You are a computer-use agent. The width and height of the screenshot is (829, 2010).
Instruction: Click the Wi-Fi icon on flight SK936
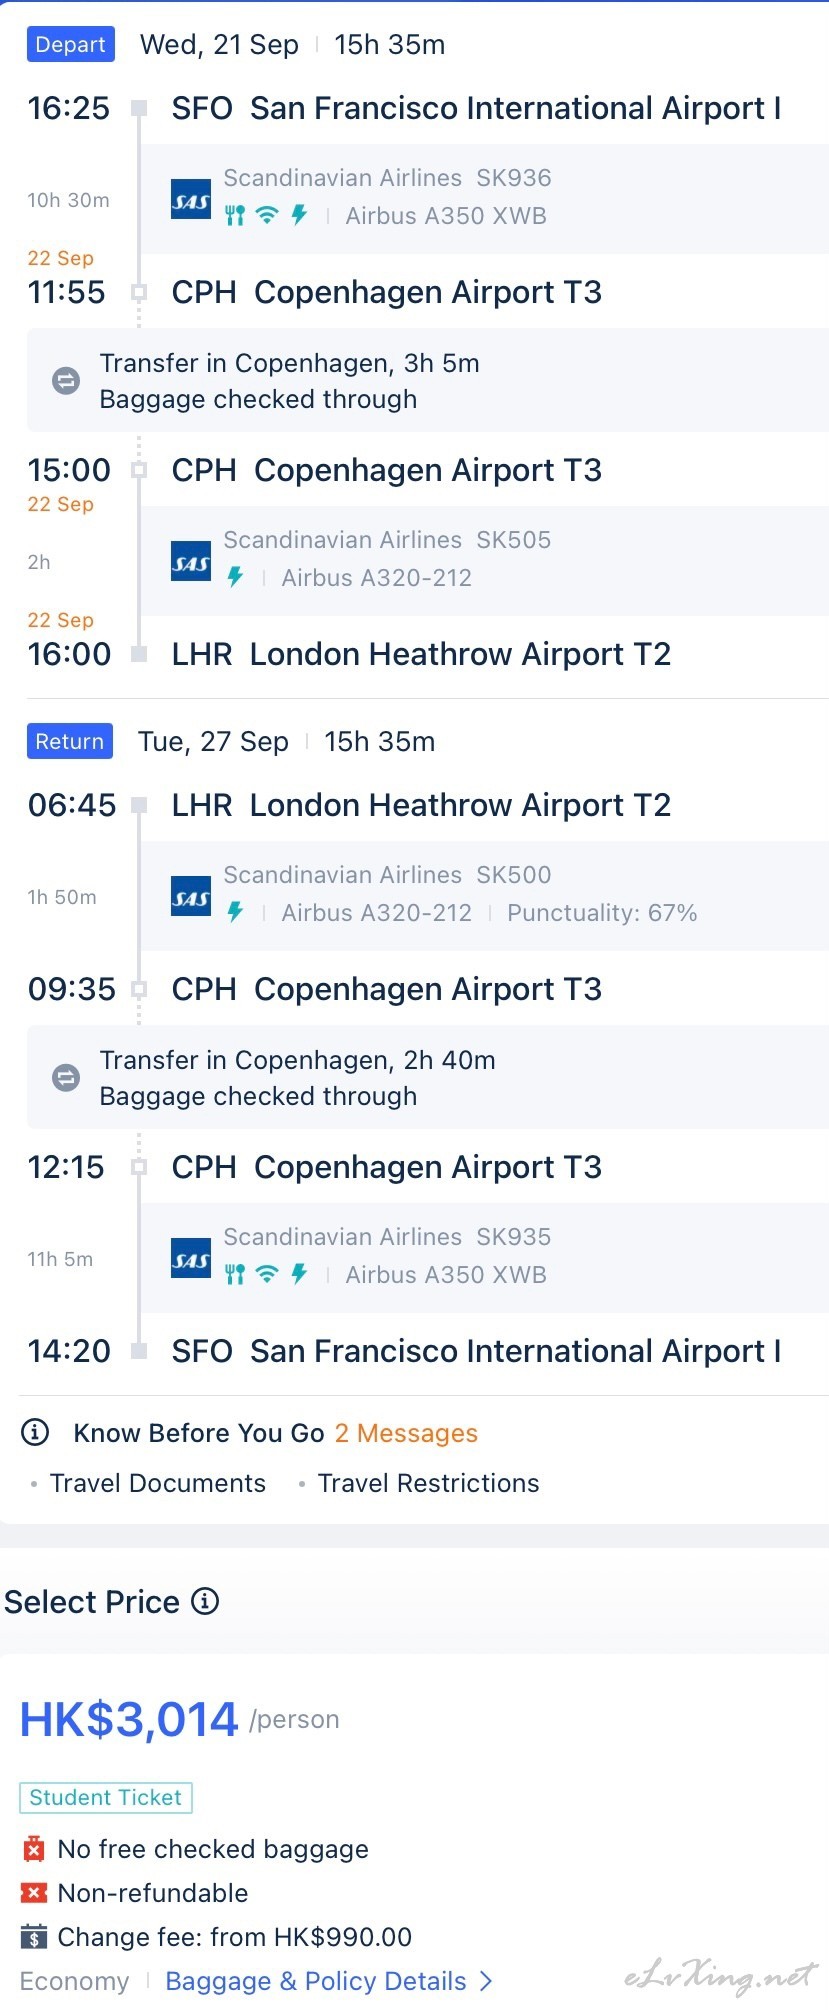[x=266, y=215]
